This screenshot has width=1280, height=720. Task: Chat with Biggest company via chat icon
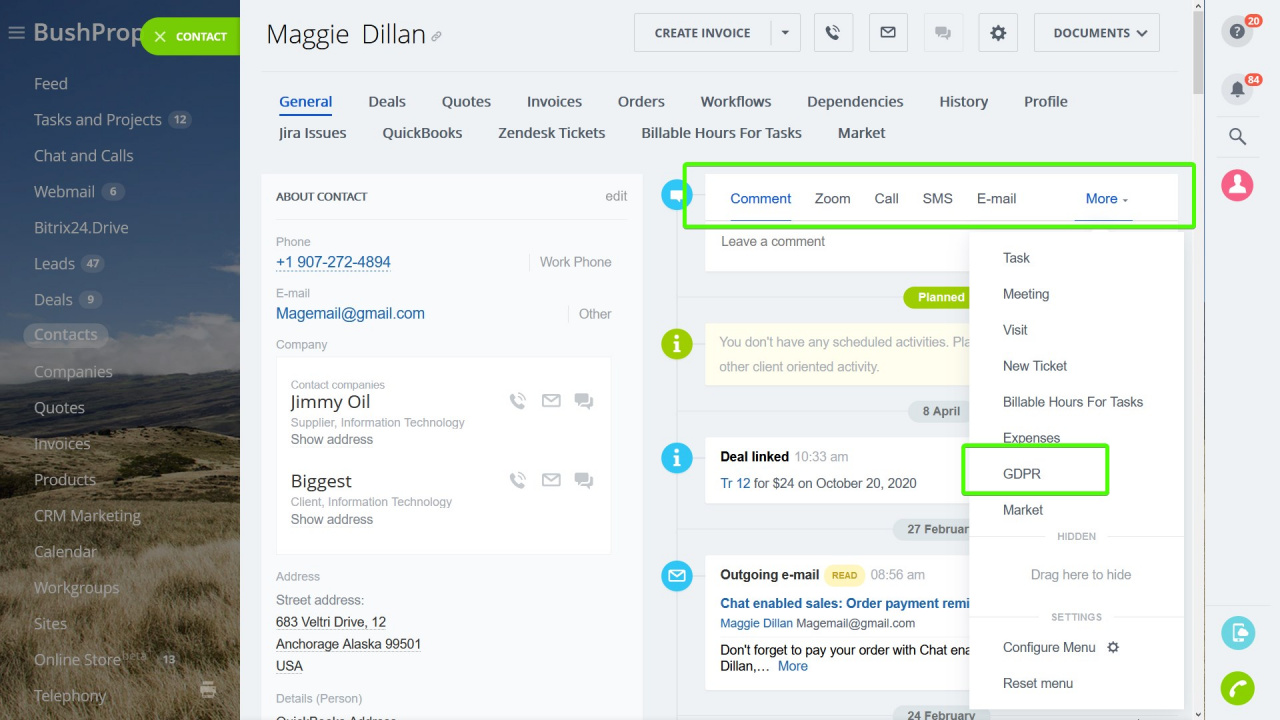click(x=584, y=481)
